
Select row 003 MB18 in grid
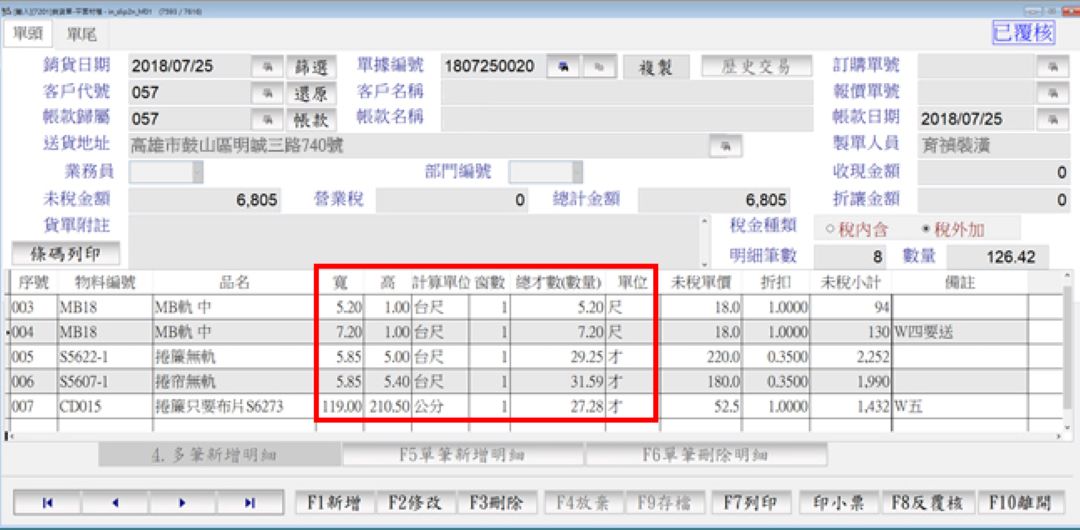coord(534,307)
